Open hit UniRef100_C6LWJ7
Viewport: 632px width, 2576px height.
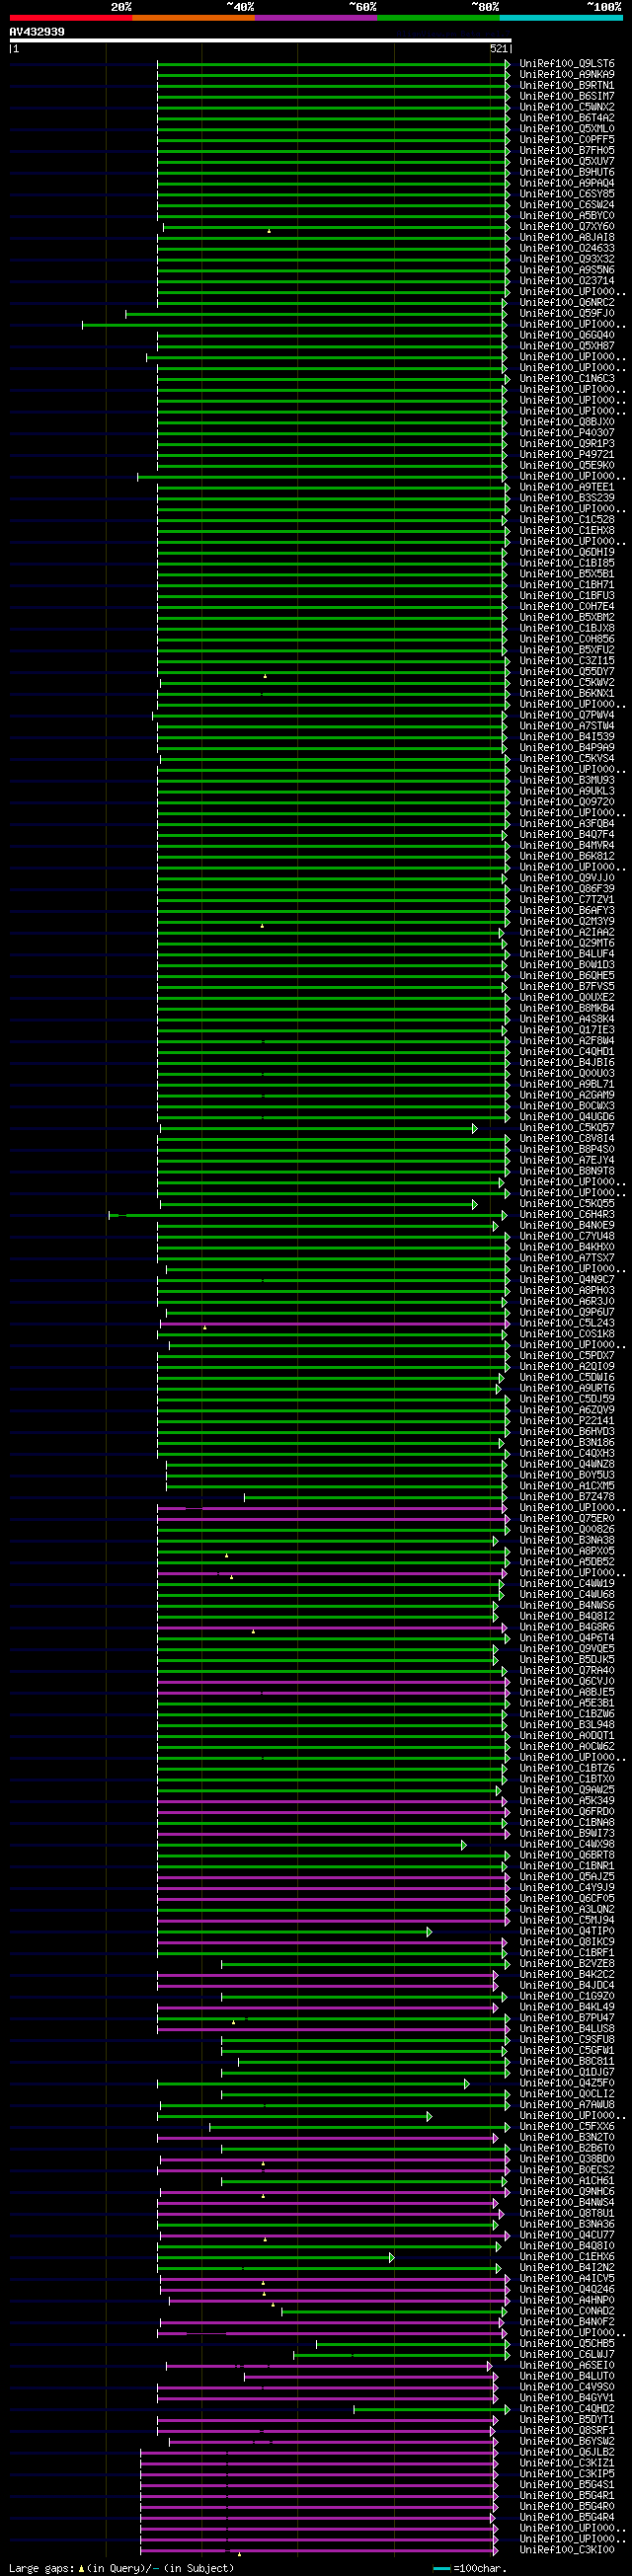pos(567,2355)
